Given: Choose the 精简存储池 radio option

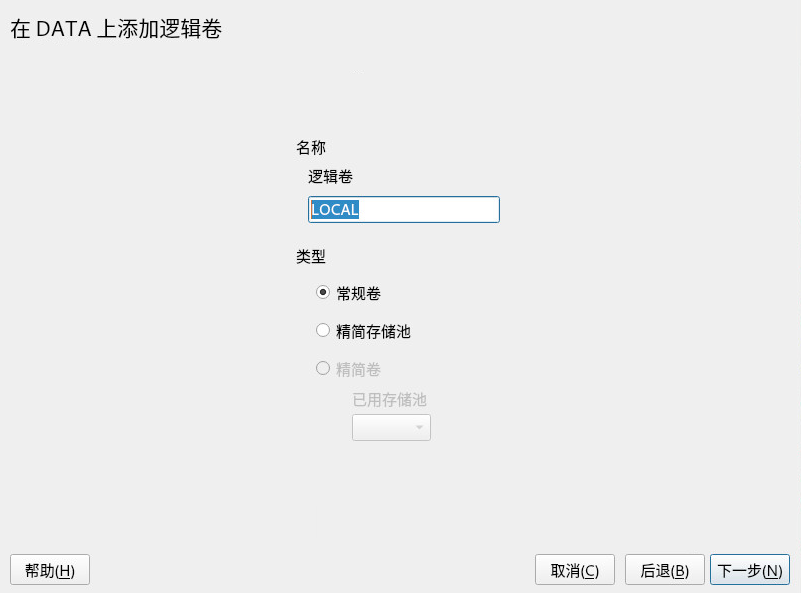Looking at the screenshot, I should click(x=322, y=330).
